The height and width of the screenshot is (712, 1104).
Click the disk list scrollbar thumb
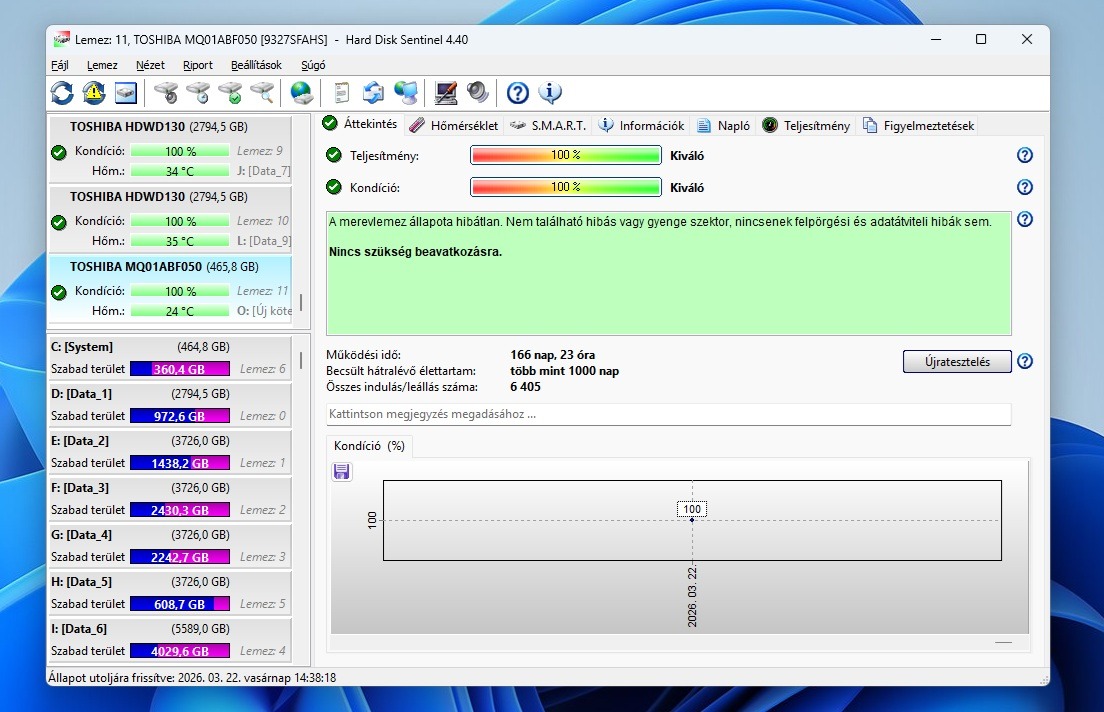point(301,302)
